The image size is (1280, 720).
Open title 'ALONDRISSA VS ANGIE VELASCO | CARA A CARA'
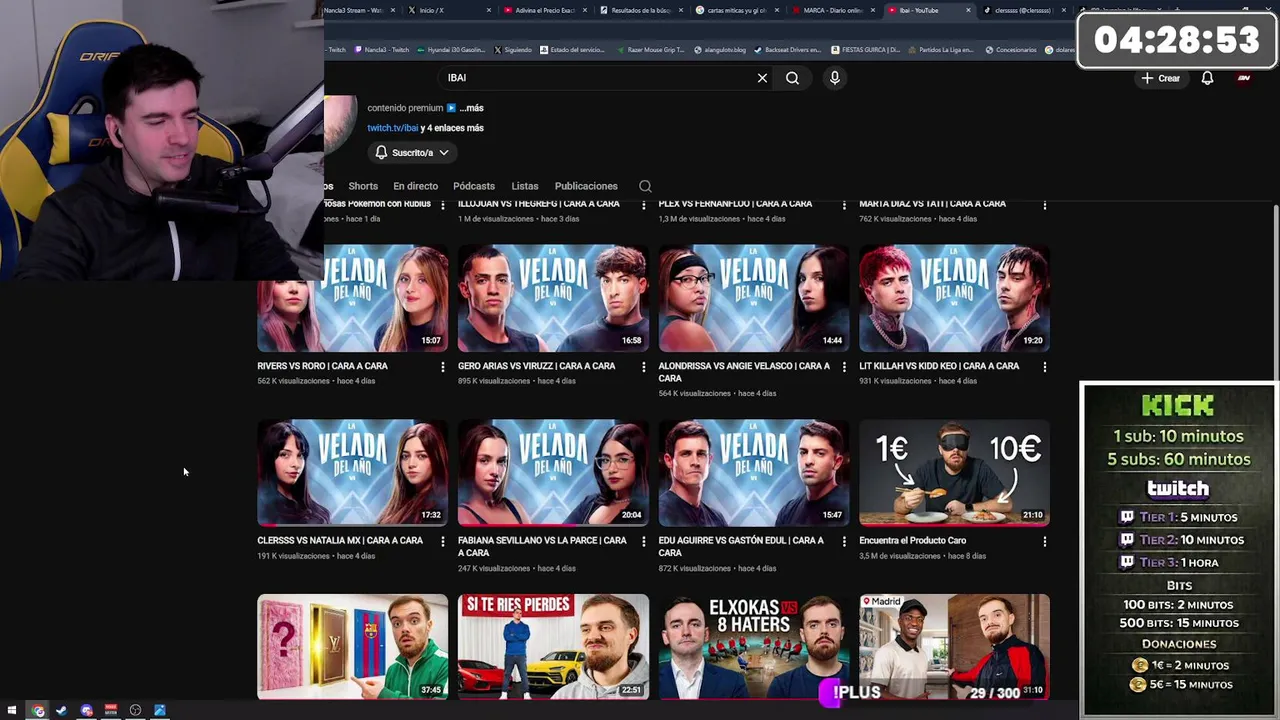point(744,372)
